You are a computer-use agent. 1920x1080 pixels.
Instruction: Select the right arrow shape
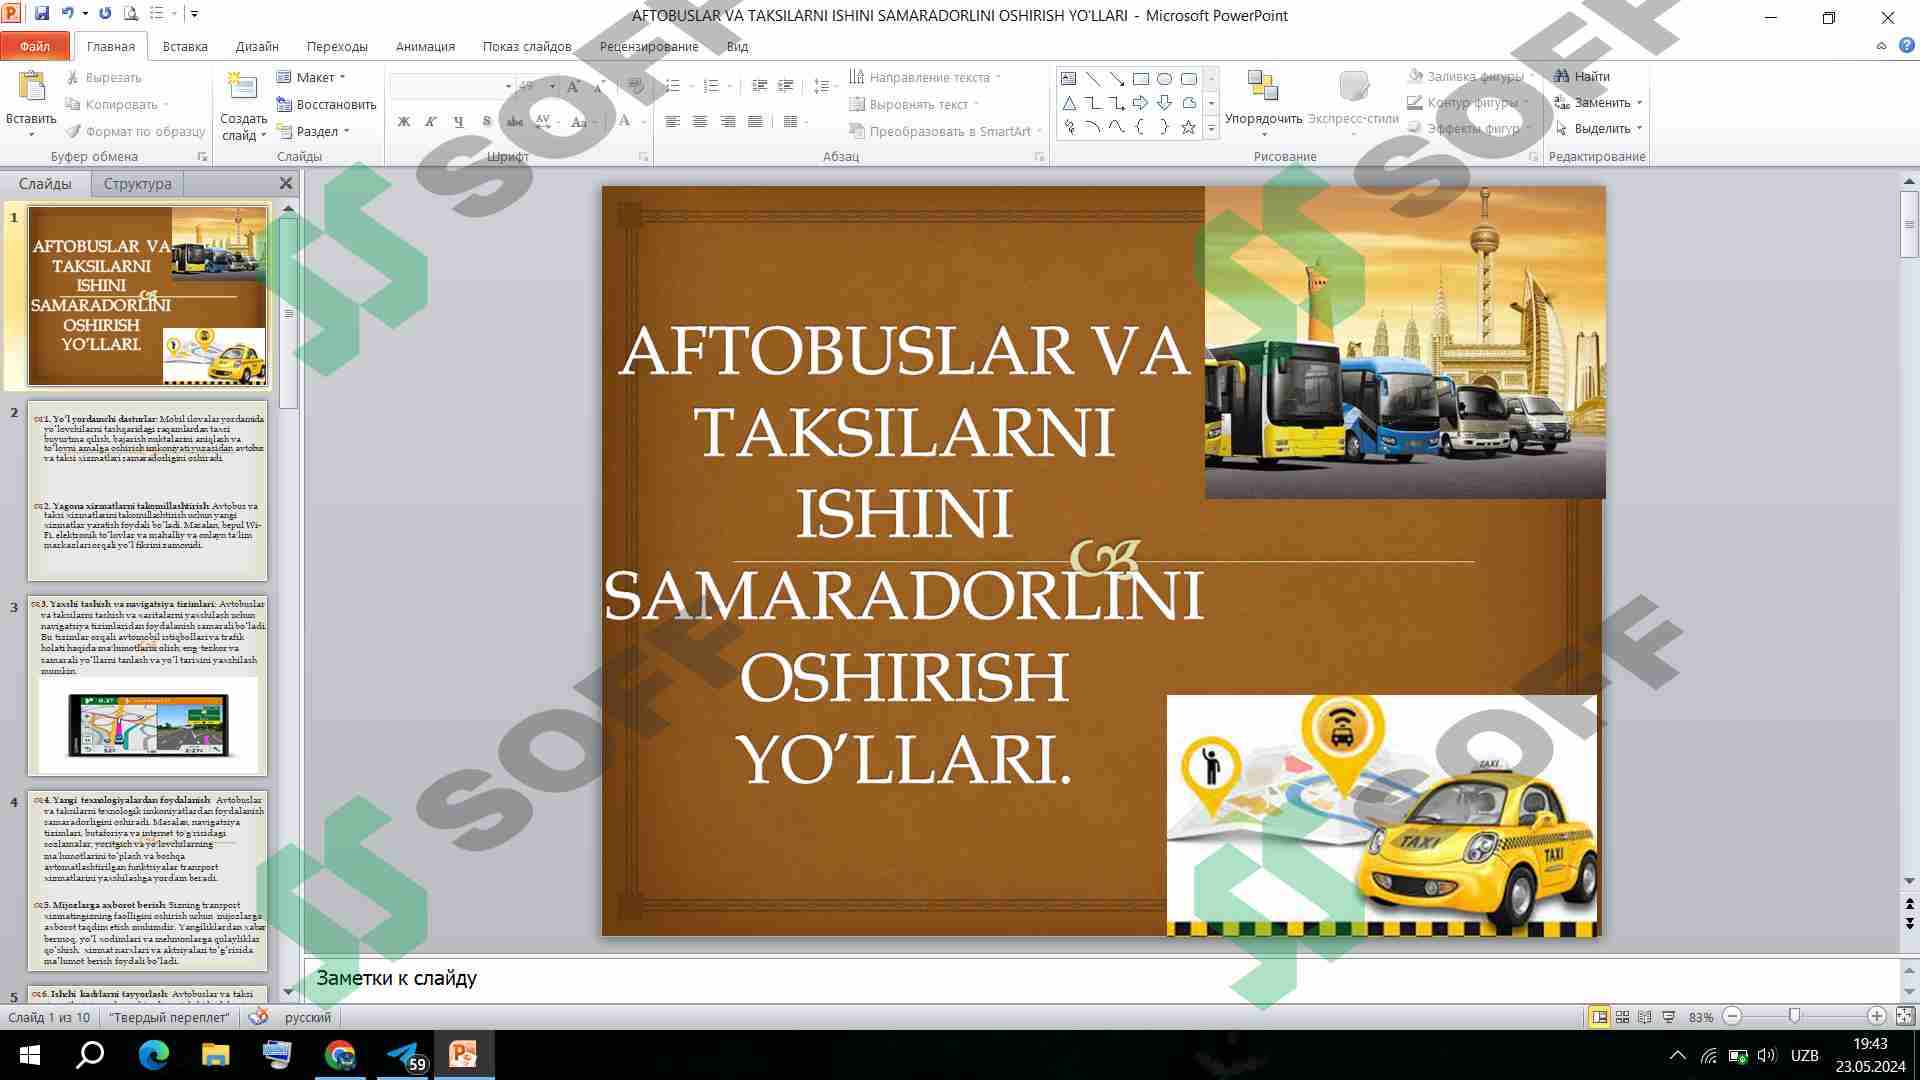1141,102
